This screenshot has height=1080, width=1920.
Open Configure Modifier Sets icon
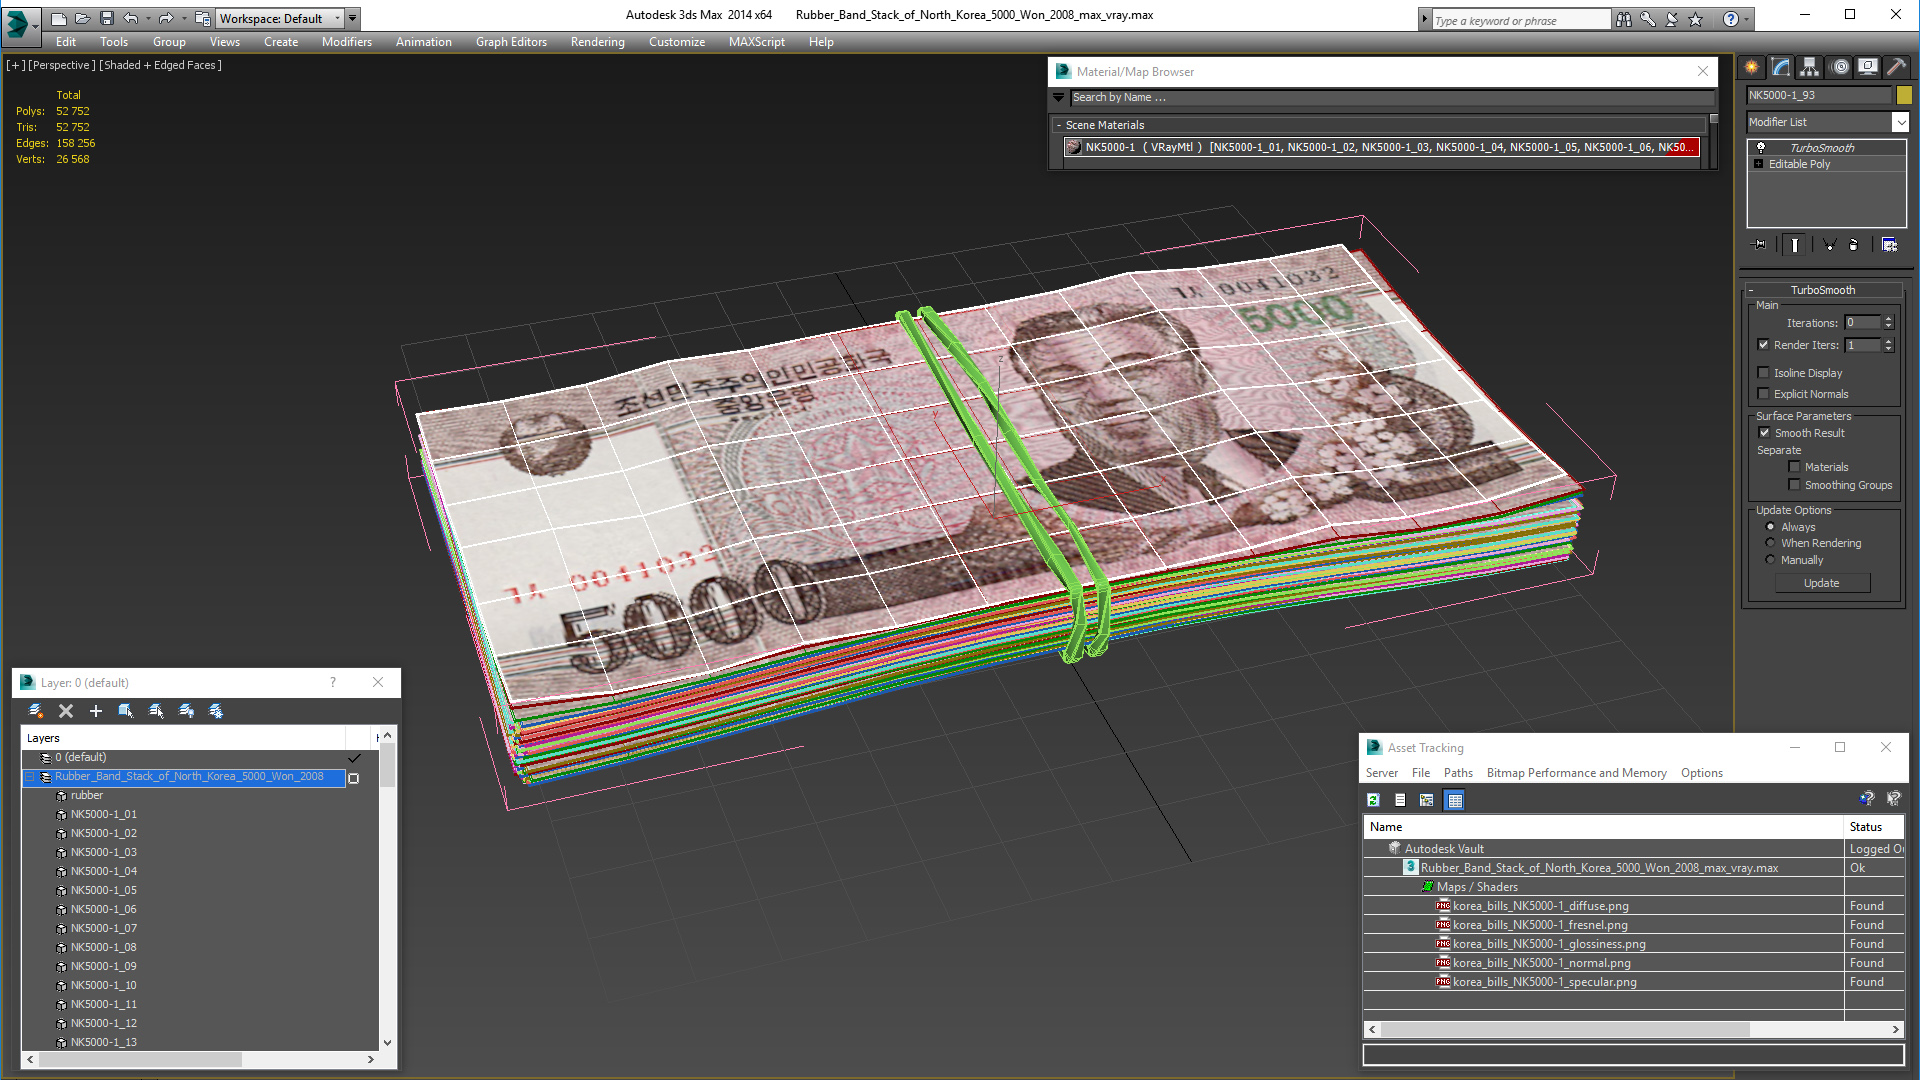tap(1889, 244)
